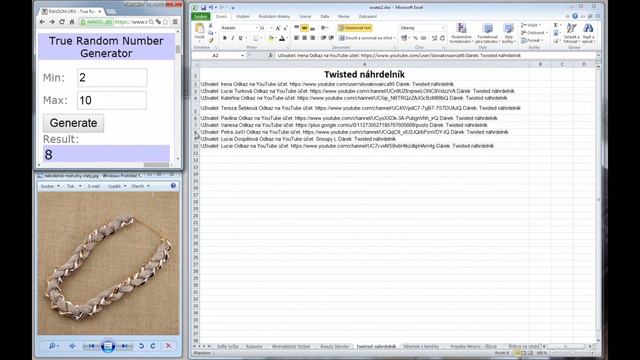
Task: Open Excel help question mark icon
Action: tap(575, 16)
